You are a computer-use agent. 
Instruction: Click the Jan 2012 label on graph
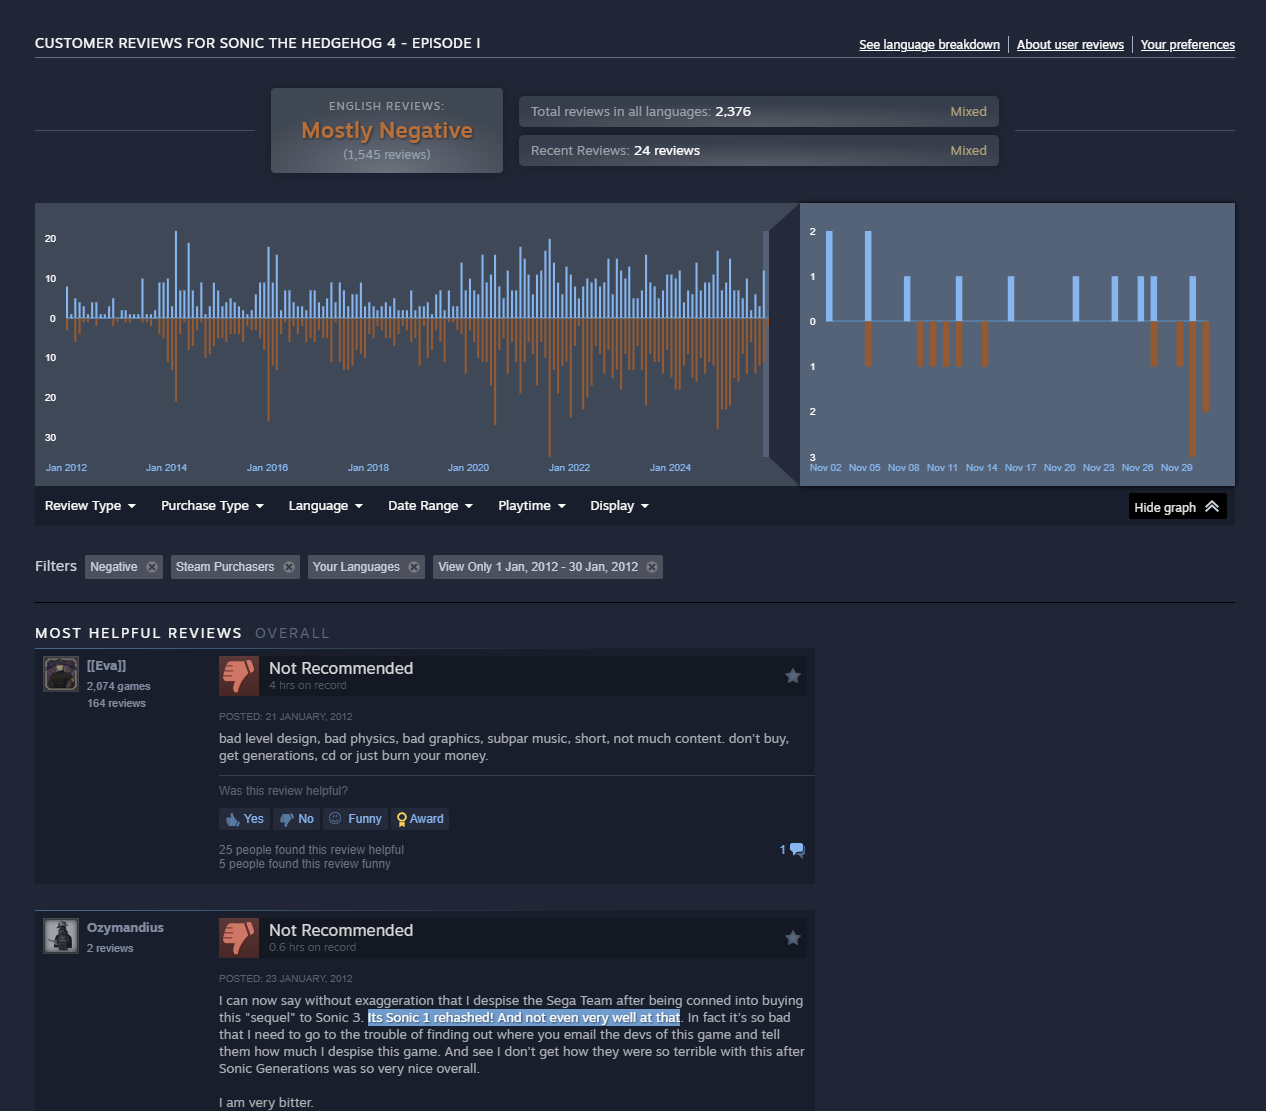66,468
